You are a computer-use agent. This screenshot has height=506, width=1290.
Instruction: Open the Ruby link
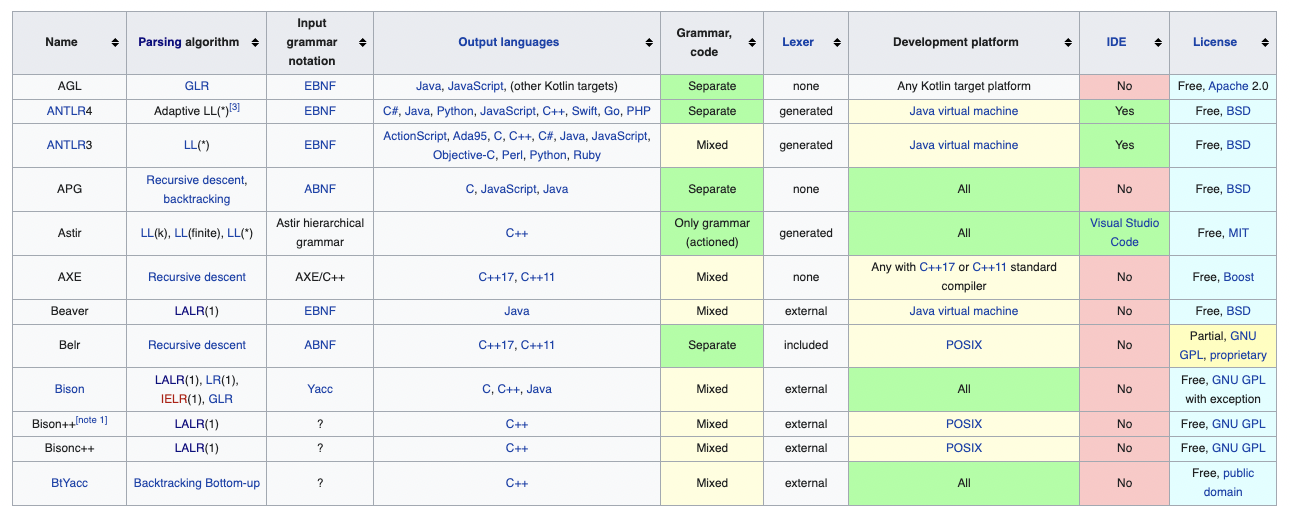point(587,155)
